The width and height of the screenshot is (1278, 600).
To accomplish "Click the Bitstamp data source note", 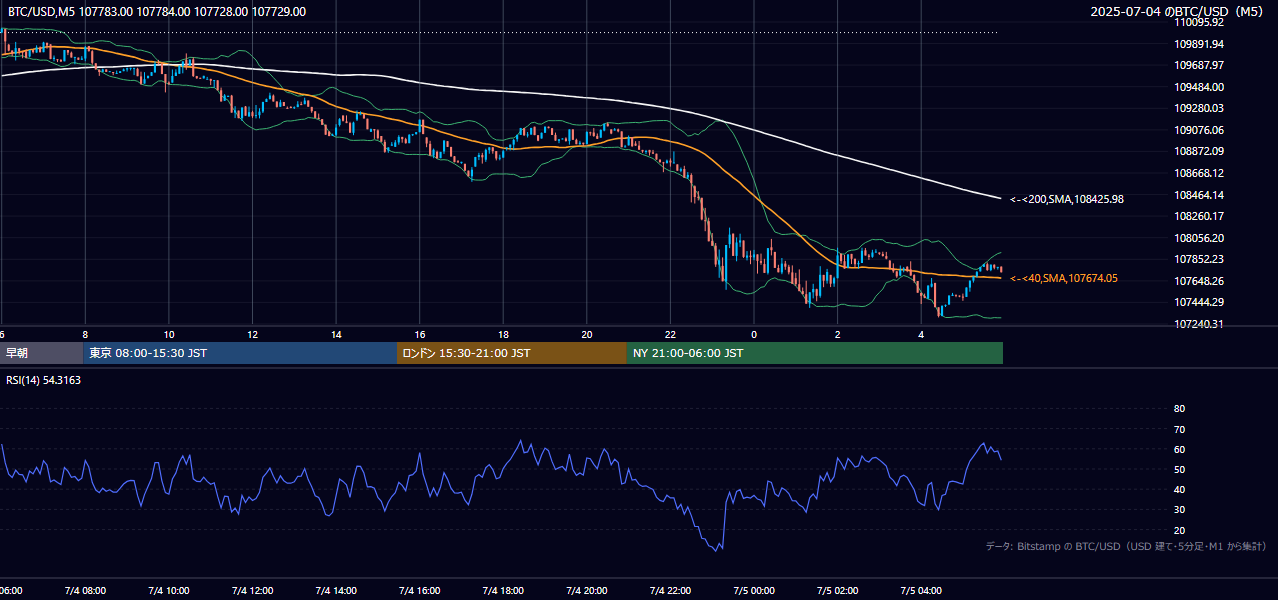I will coord(1126,547).
